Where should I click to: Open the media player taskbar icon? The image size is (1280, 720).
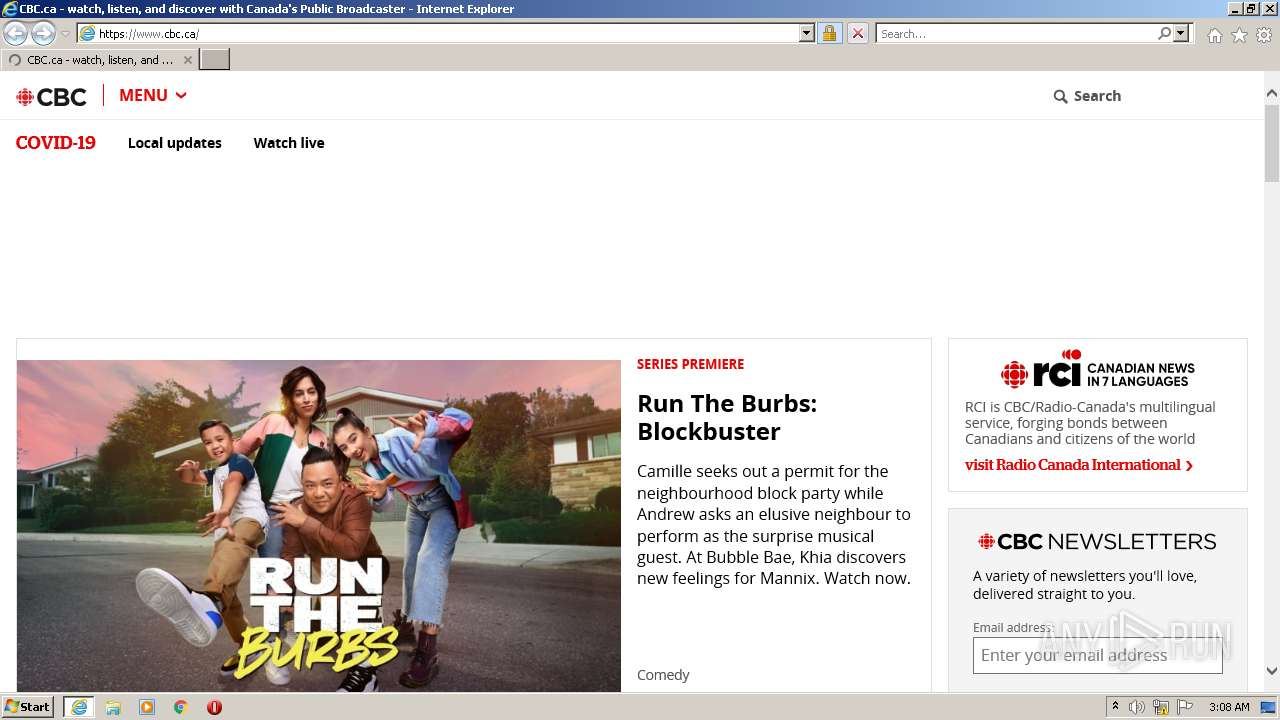point(147,707)
